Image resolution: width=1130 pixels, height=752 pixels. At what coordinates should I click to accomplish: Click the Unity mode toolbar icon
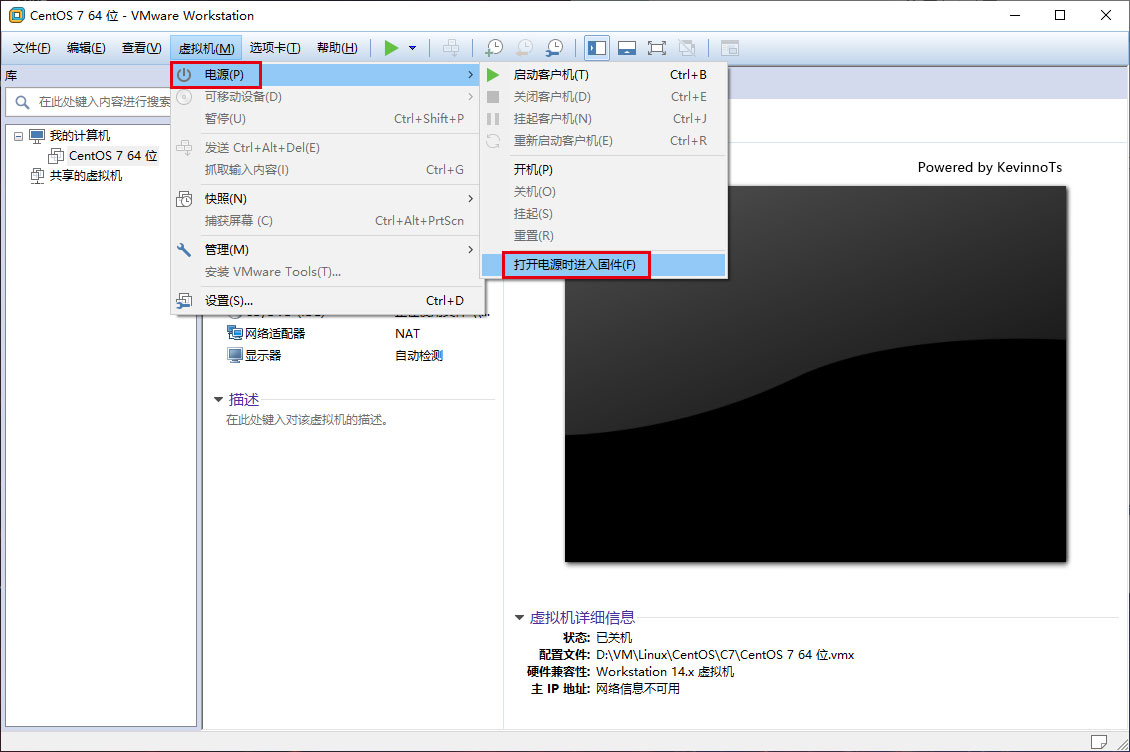(x=687, y=48)
